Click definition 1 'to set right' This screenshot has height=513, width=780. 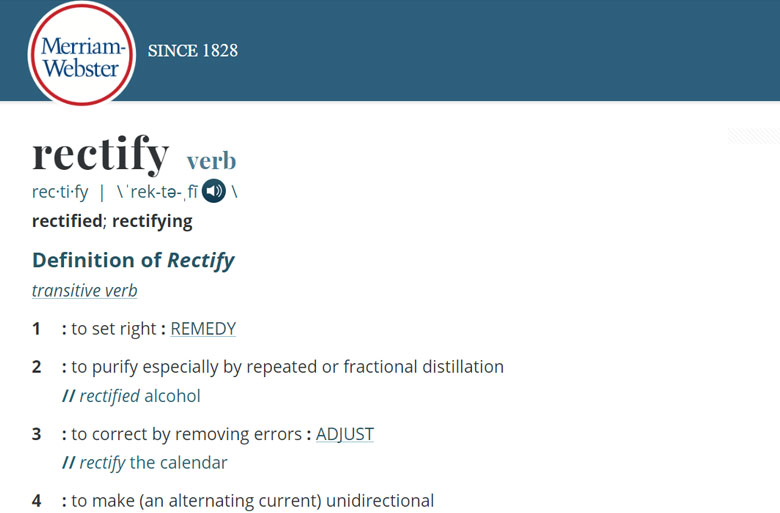tap(114, 329)
